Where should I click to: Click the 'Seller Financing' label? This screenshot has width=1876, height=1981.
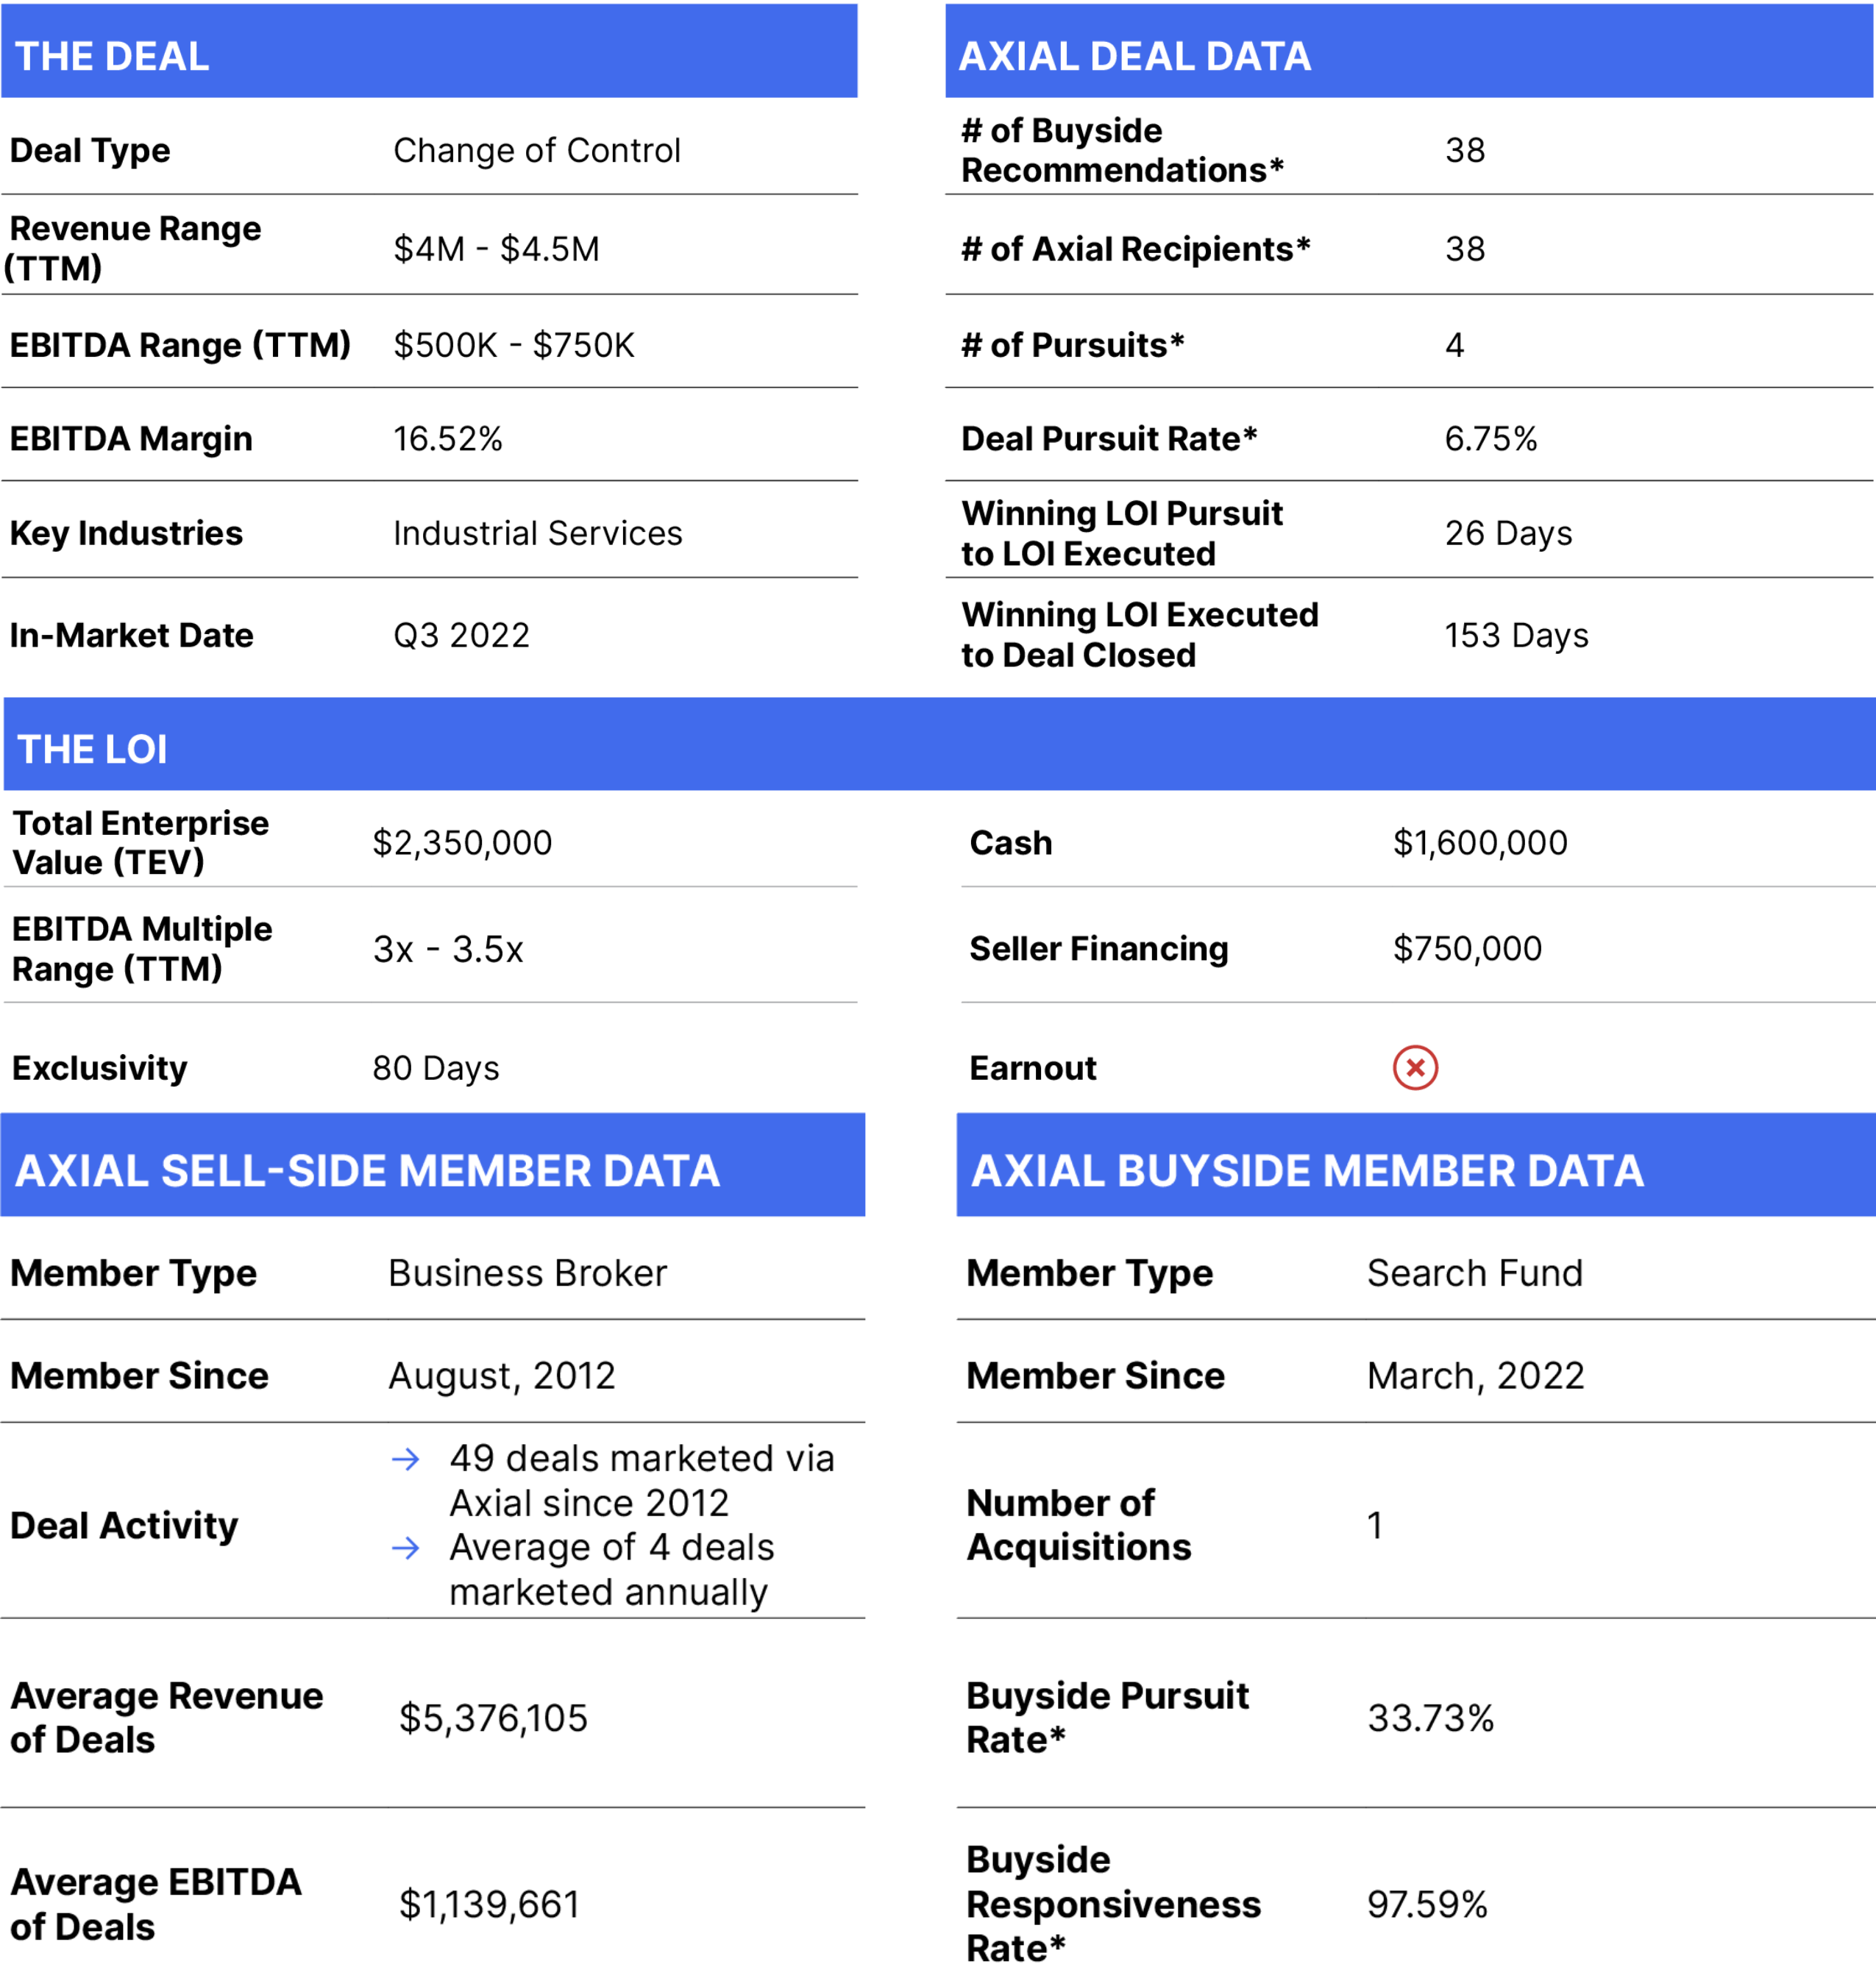pos(1098,948)
